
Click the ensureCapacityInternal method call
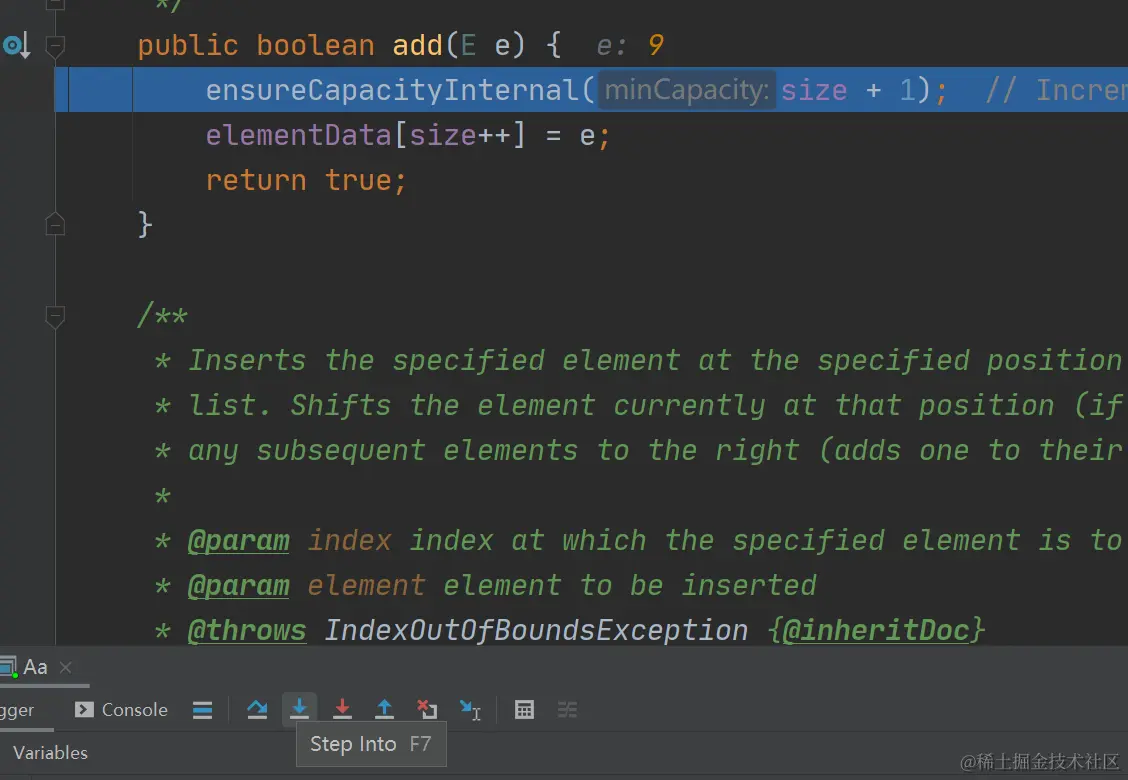pos(393,91)
